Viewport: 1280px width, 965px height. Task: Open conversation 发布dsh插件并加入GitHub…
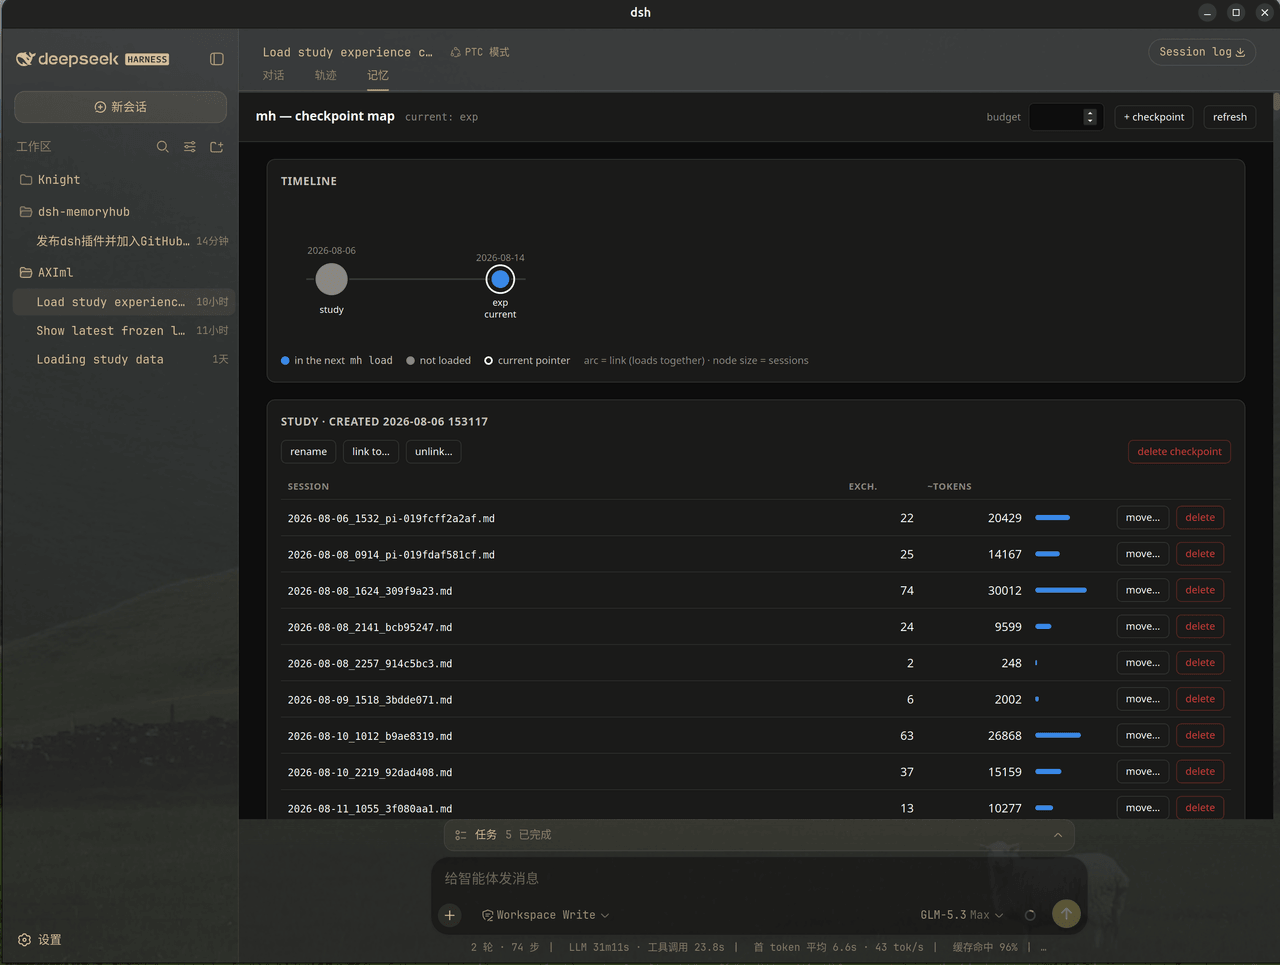[124, 241]
